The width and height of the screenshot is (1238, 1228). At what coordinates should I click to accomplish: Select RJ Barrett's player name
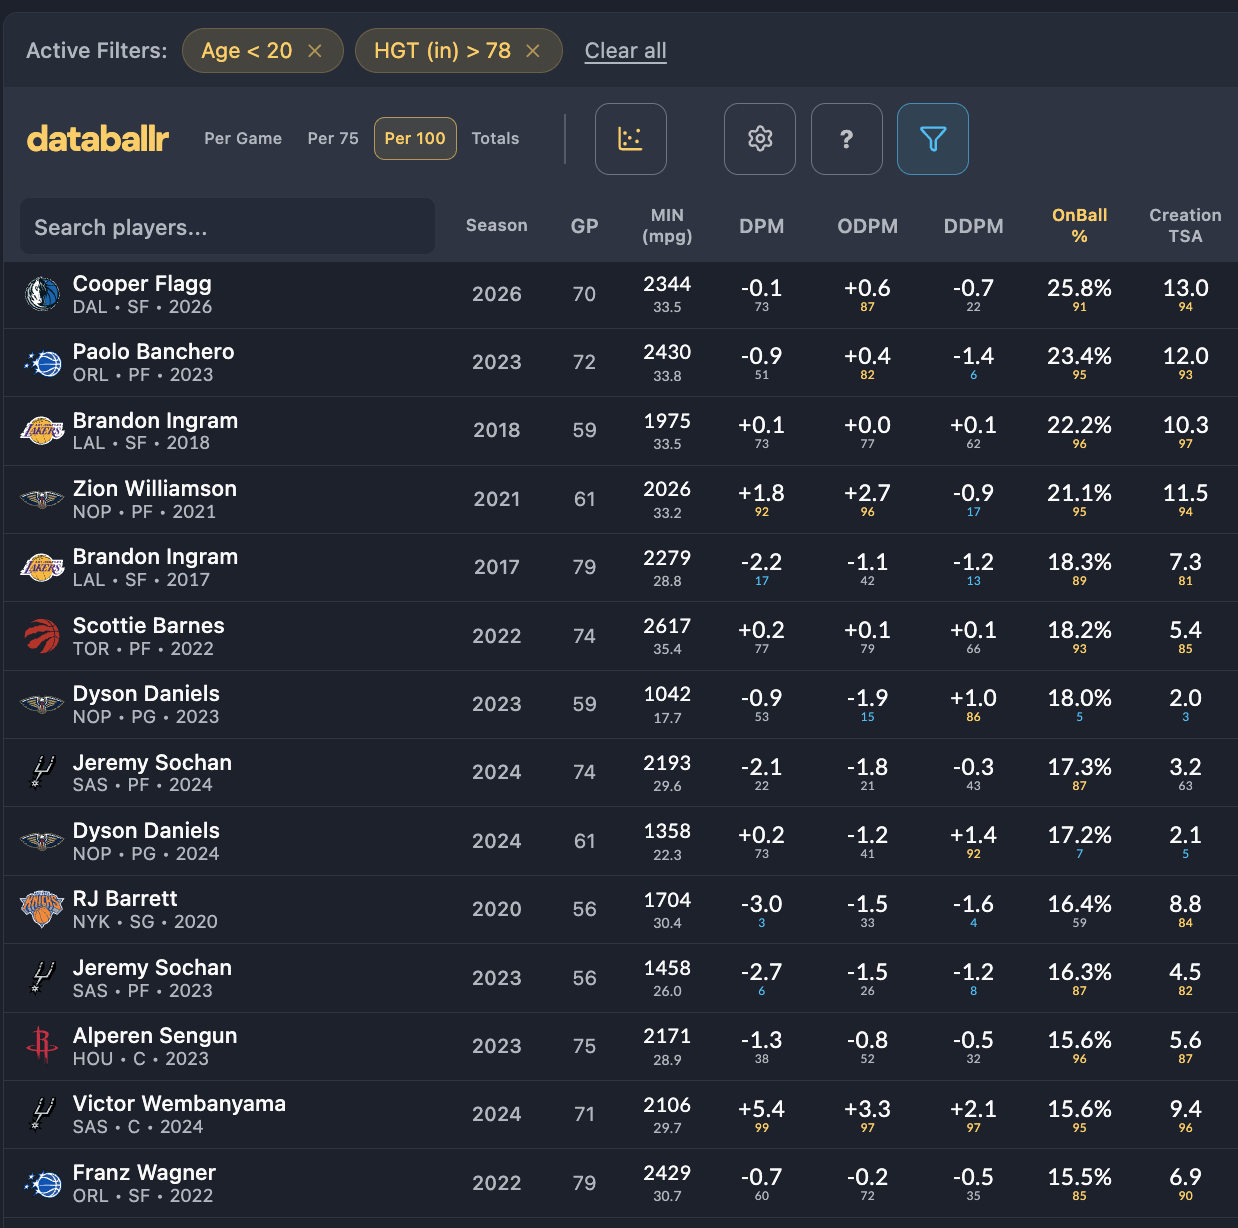pos(125,899)
